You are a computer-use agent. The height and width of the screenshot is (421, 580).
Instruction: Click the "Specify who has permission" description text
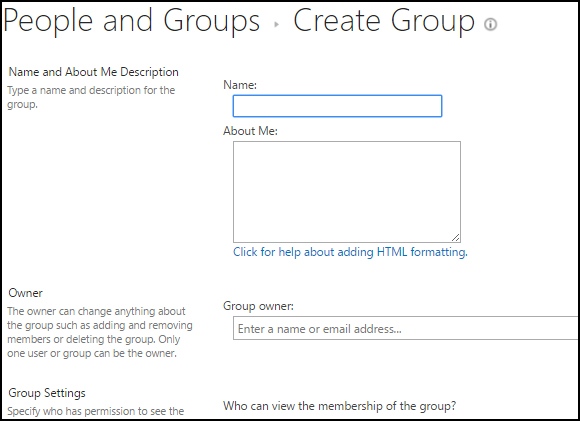95,411
